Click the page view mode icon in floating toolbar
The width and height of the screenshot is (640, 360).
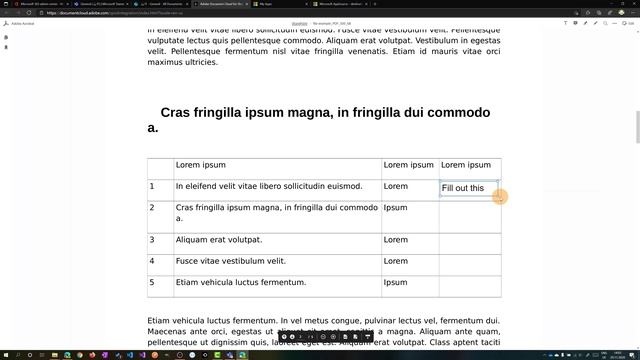(355, 337)
